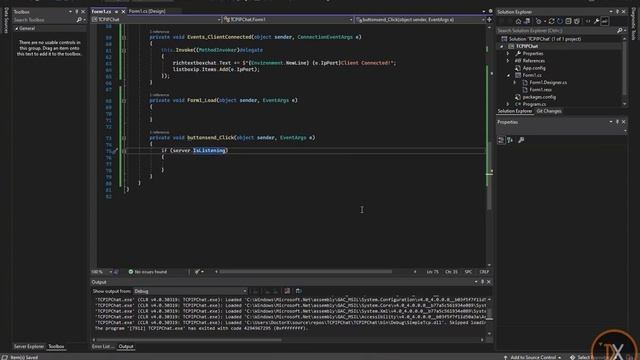Image resolution: width=640 pixels, height=360 pixels.
Task: Sync with Active Document in Solution Explorer
Action: point(551,21)
